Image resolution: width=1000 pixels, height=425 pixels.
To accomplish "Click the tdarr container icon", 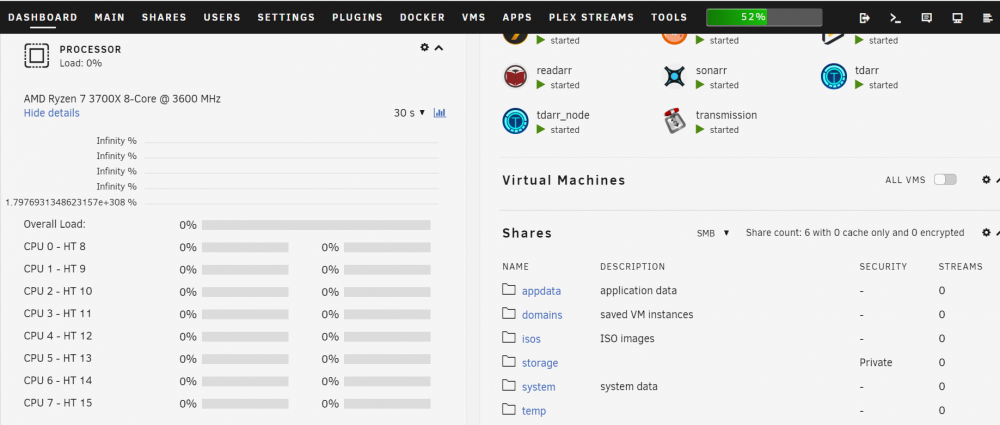I will tap(834, 76).
